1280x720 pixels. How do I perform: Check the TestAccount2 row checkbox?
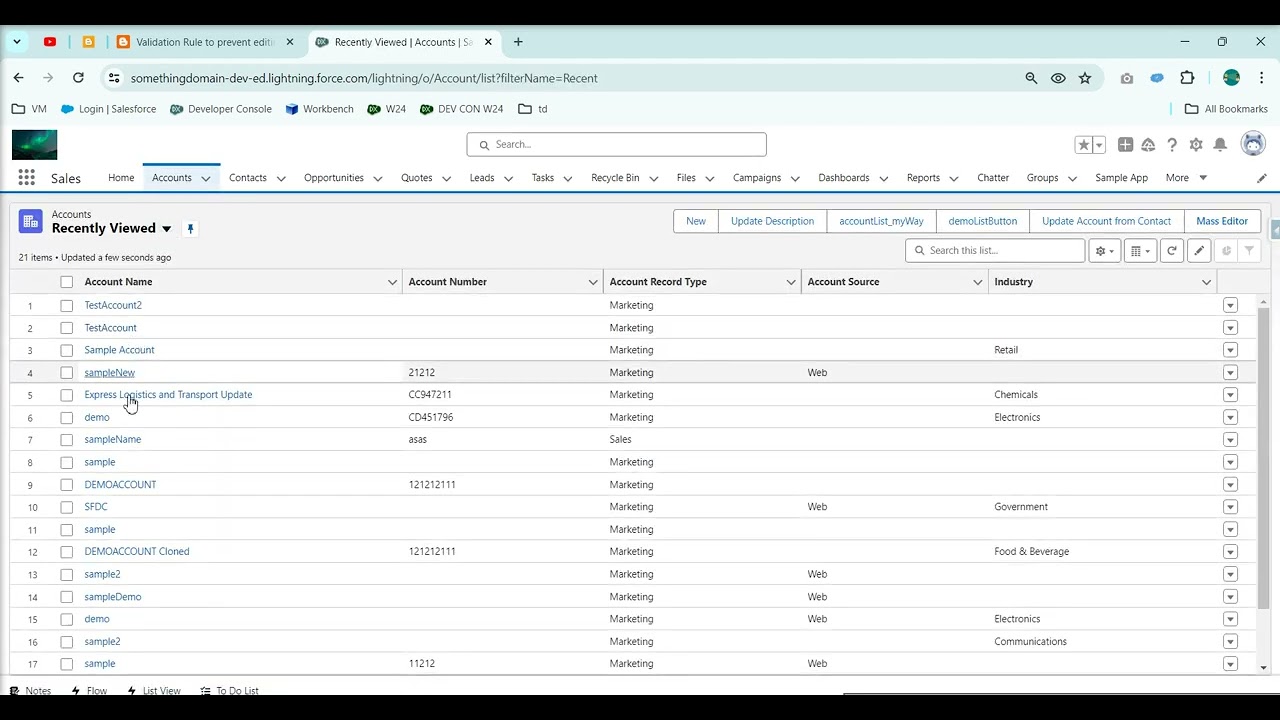[x=66, y=305]
